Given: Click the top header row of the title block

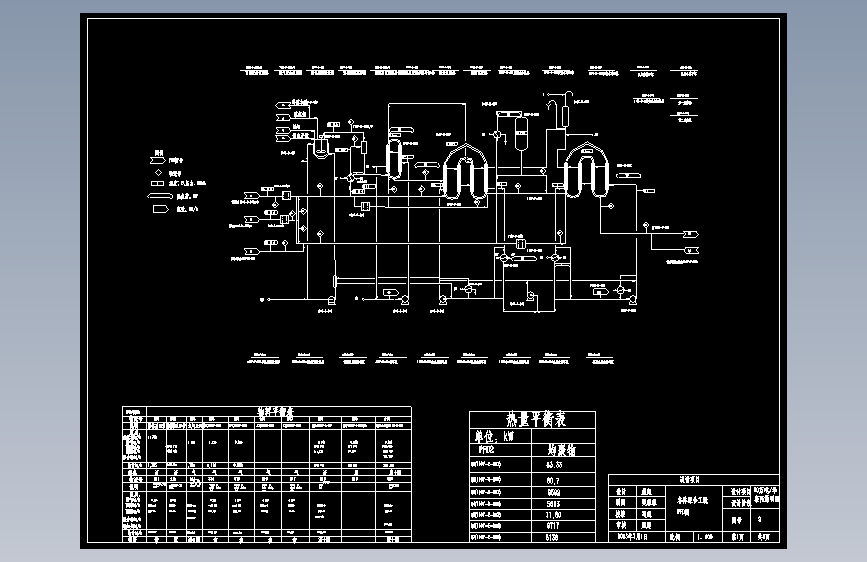Looking at the screenshot, I should 694,480.
